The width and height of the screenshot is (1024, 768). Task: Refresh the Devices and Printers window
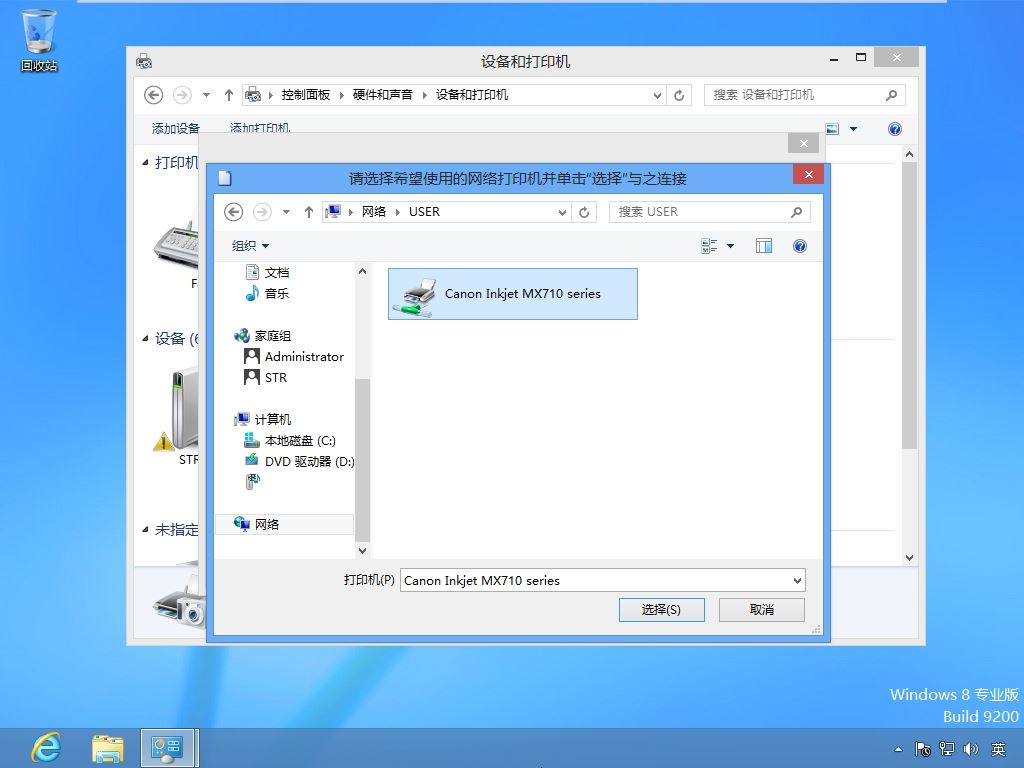pos(679,95)
